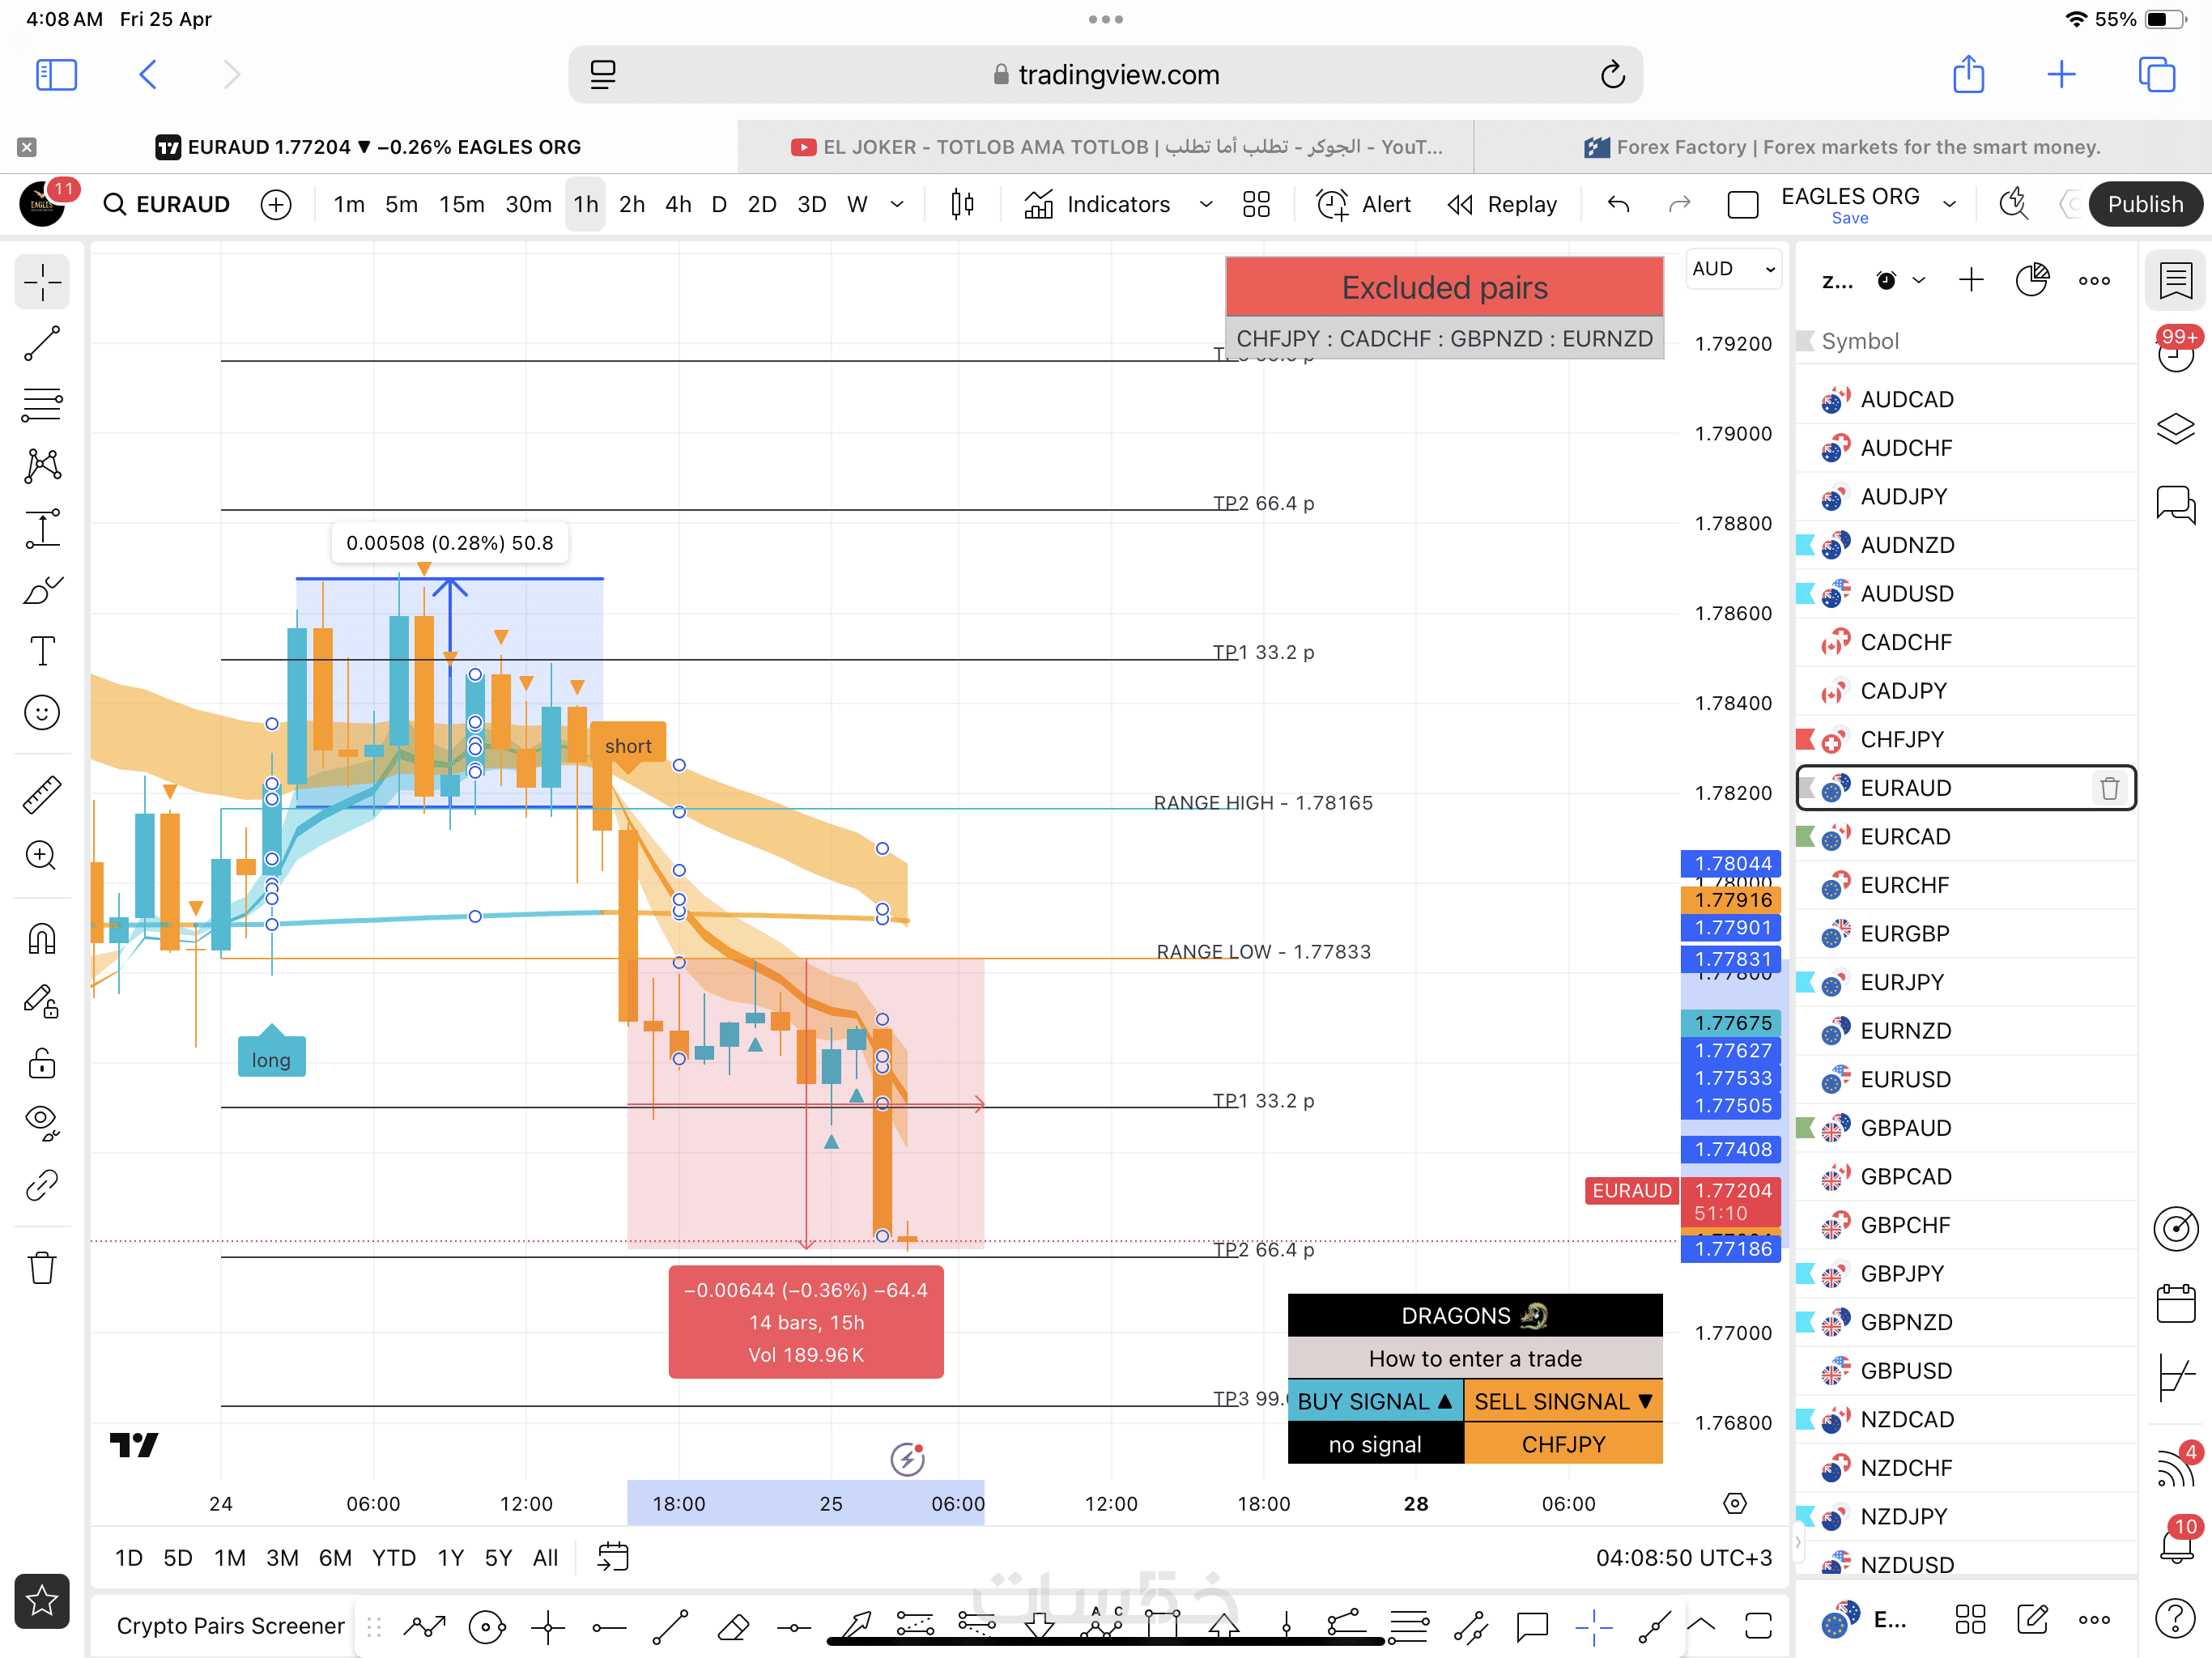Viewport: 2212px width, 1658px height.
Task: Open the economic calendar panel
Action: [2176, 1303]
